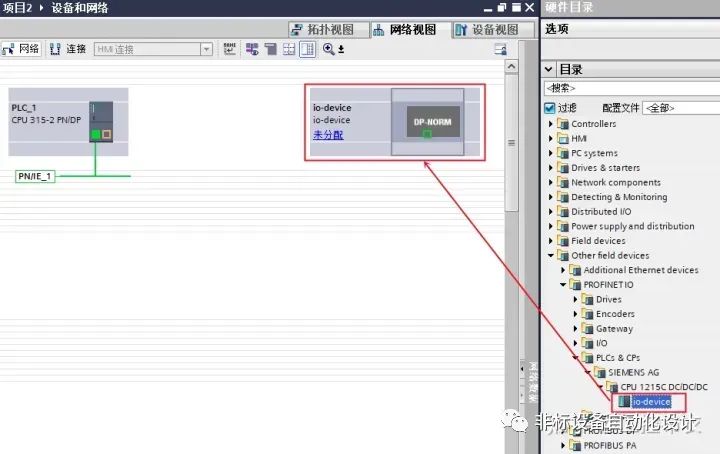
Task: Expand the Encoders node
Action: click(575, 314)
